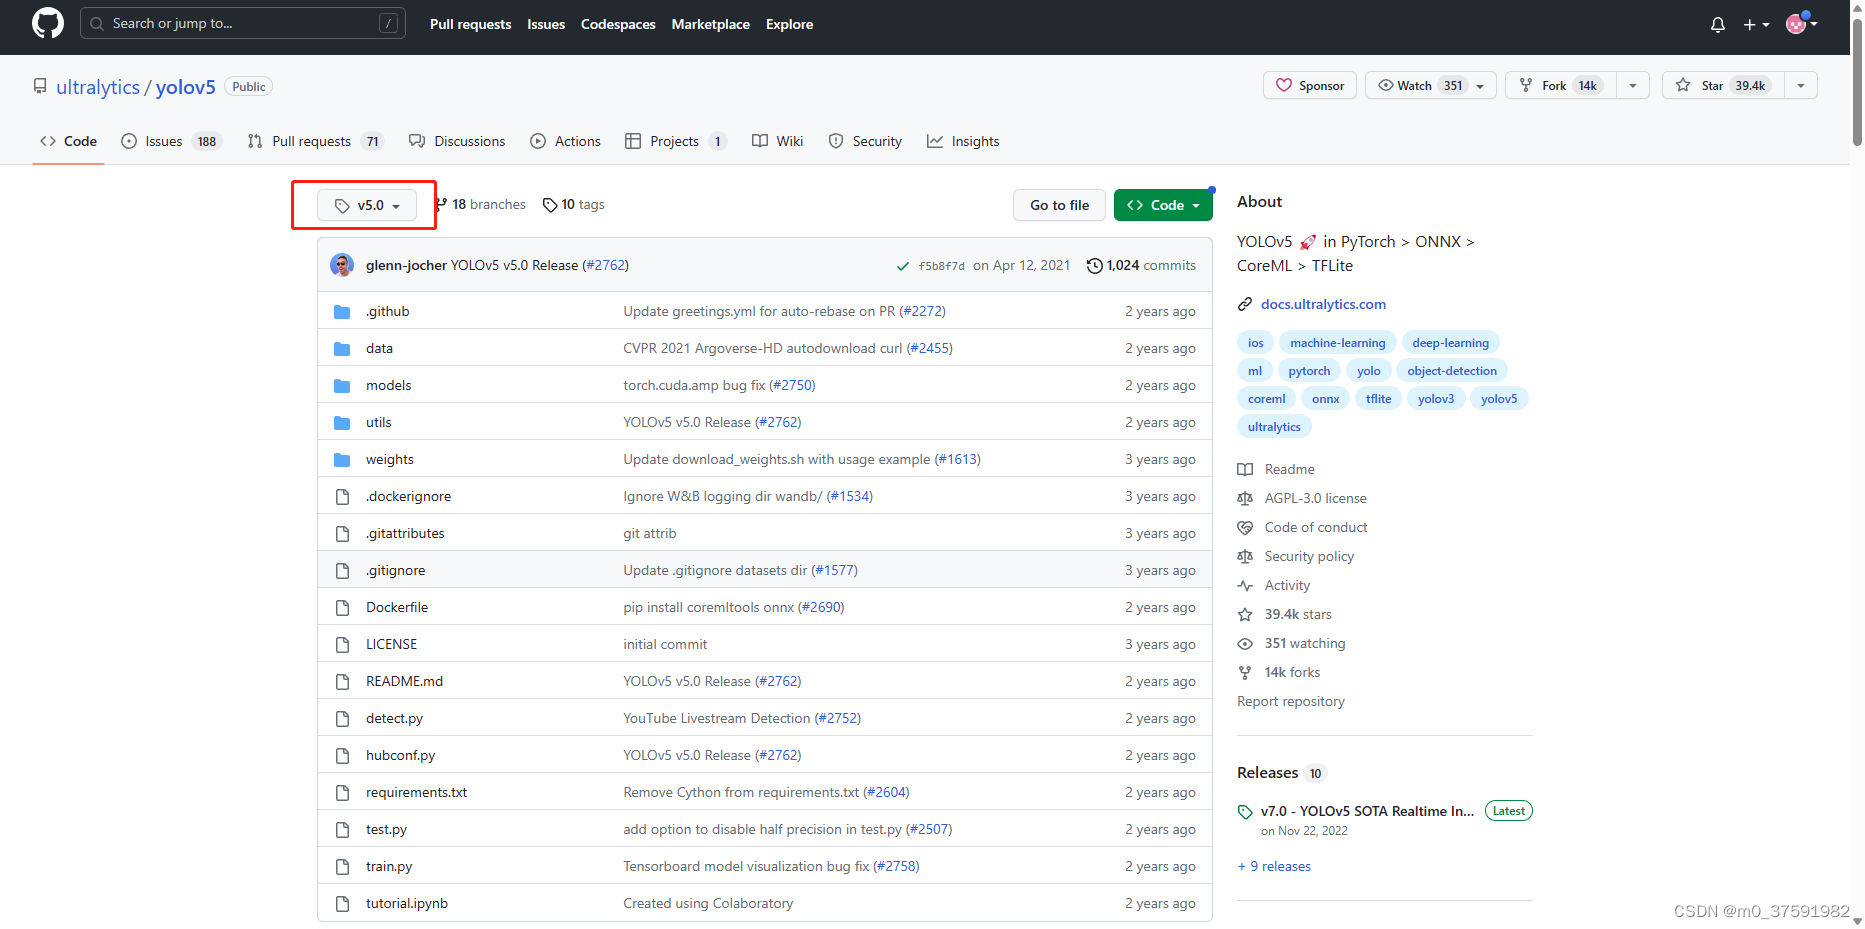Open the data folder
The width and height of the screenshot is (1865, 929).
379,348
